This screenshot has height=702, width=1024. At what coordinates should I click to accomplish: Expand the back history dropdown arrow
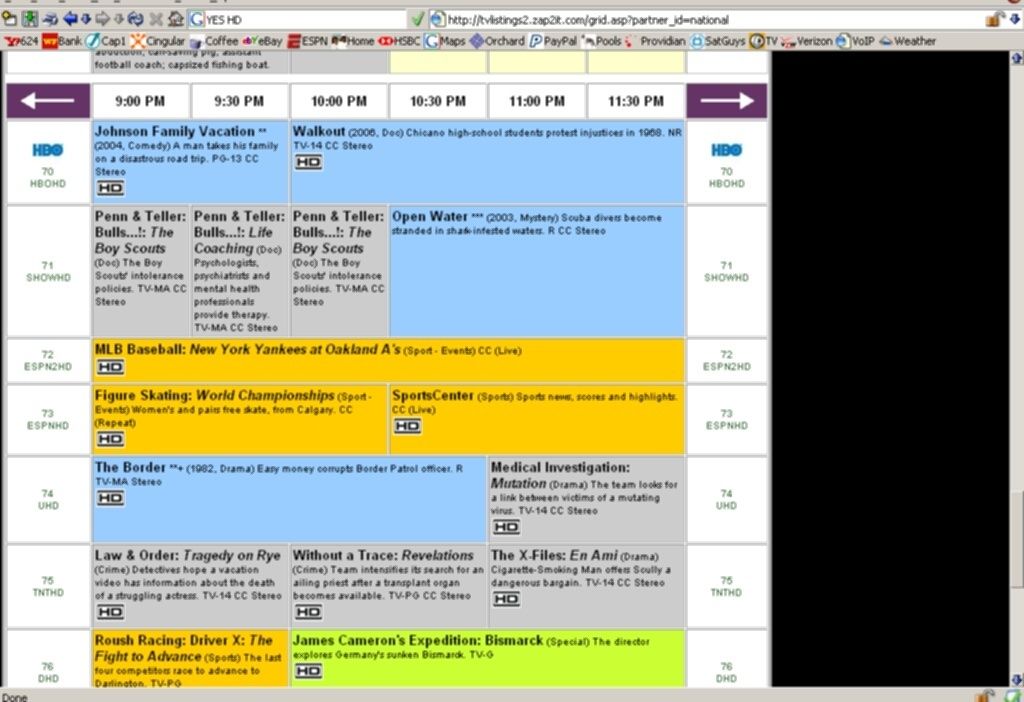[86, 19]
